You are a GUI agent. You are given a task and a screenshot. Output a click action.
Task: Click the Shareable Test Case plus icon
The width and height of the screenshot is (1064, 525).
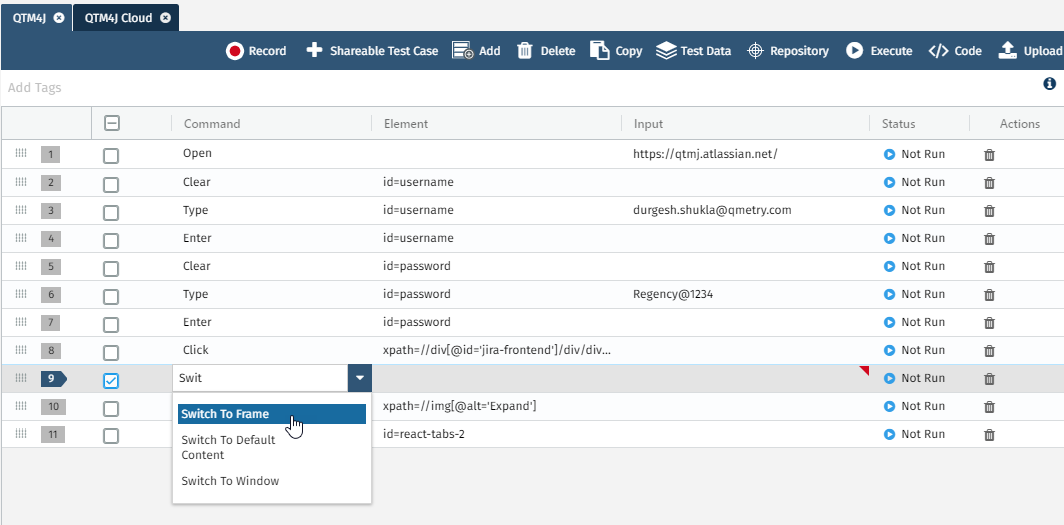314,51
